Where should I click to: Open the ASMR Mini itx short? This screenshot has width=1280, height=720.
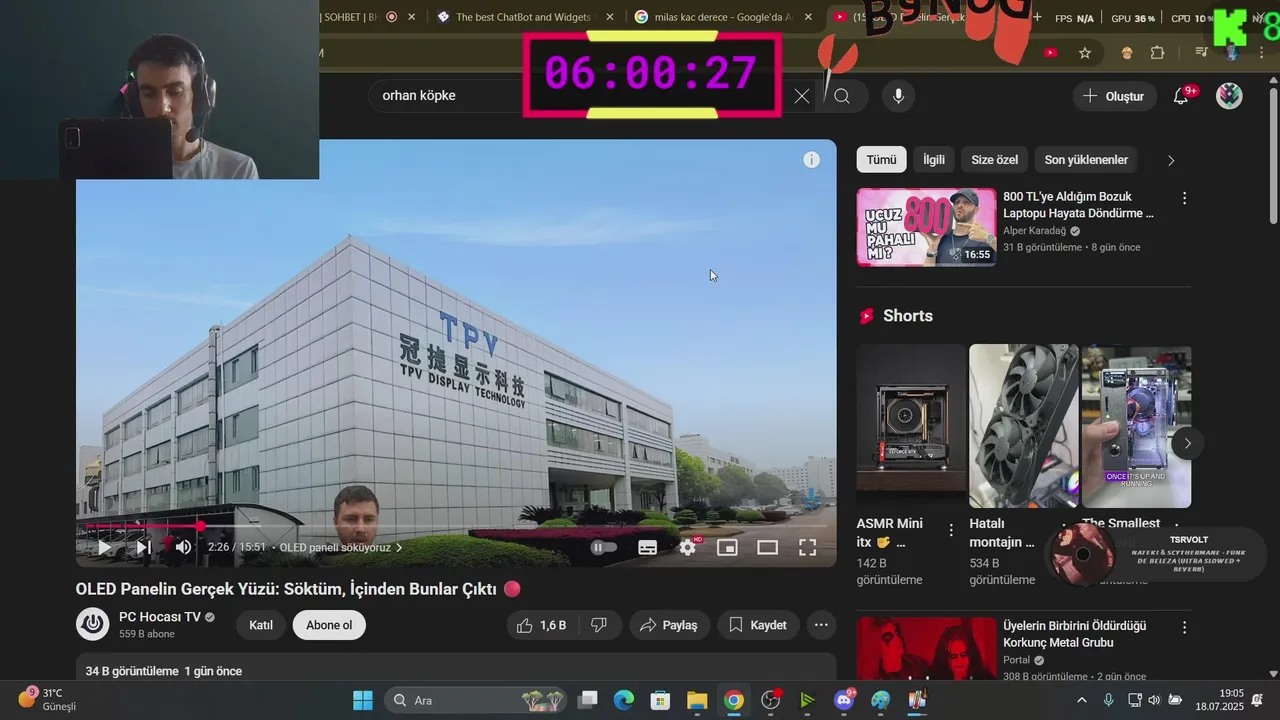click(x=911, y=426)
